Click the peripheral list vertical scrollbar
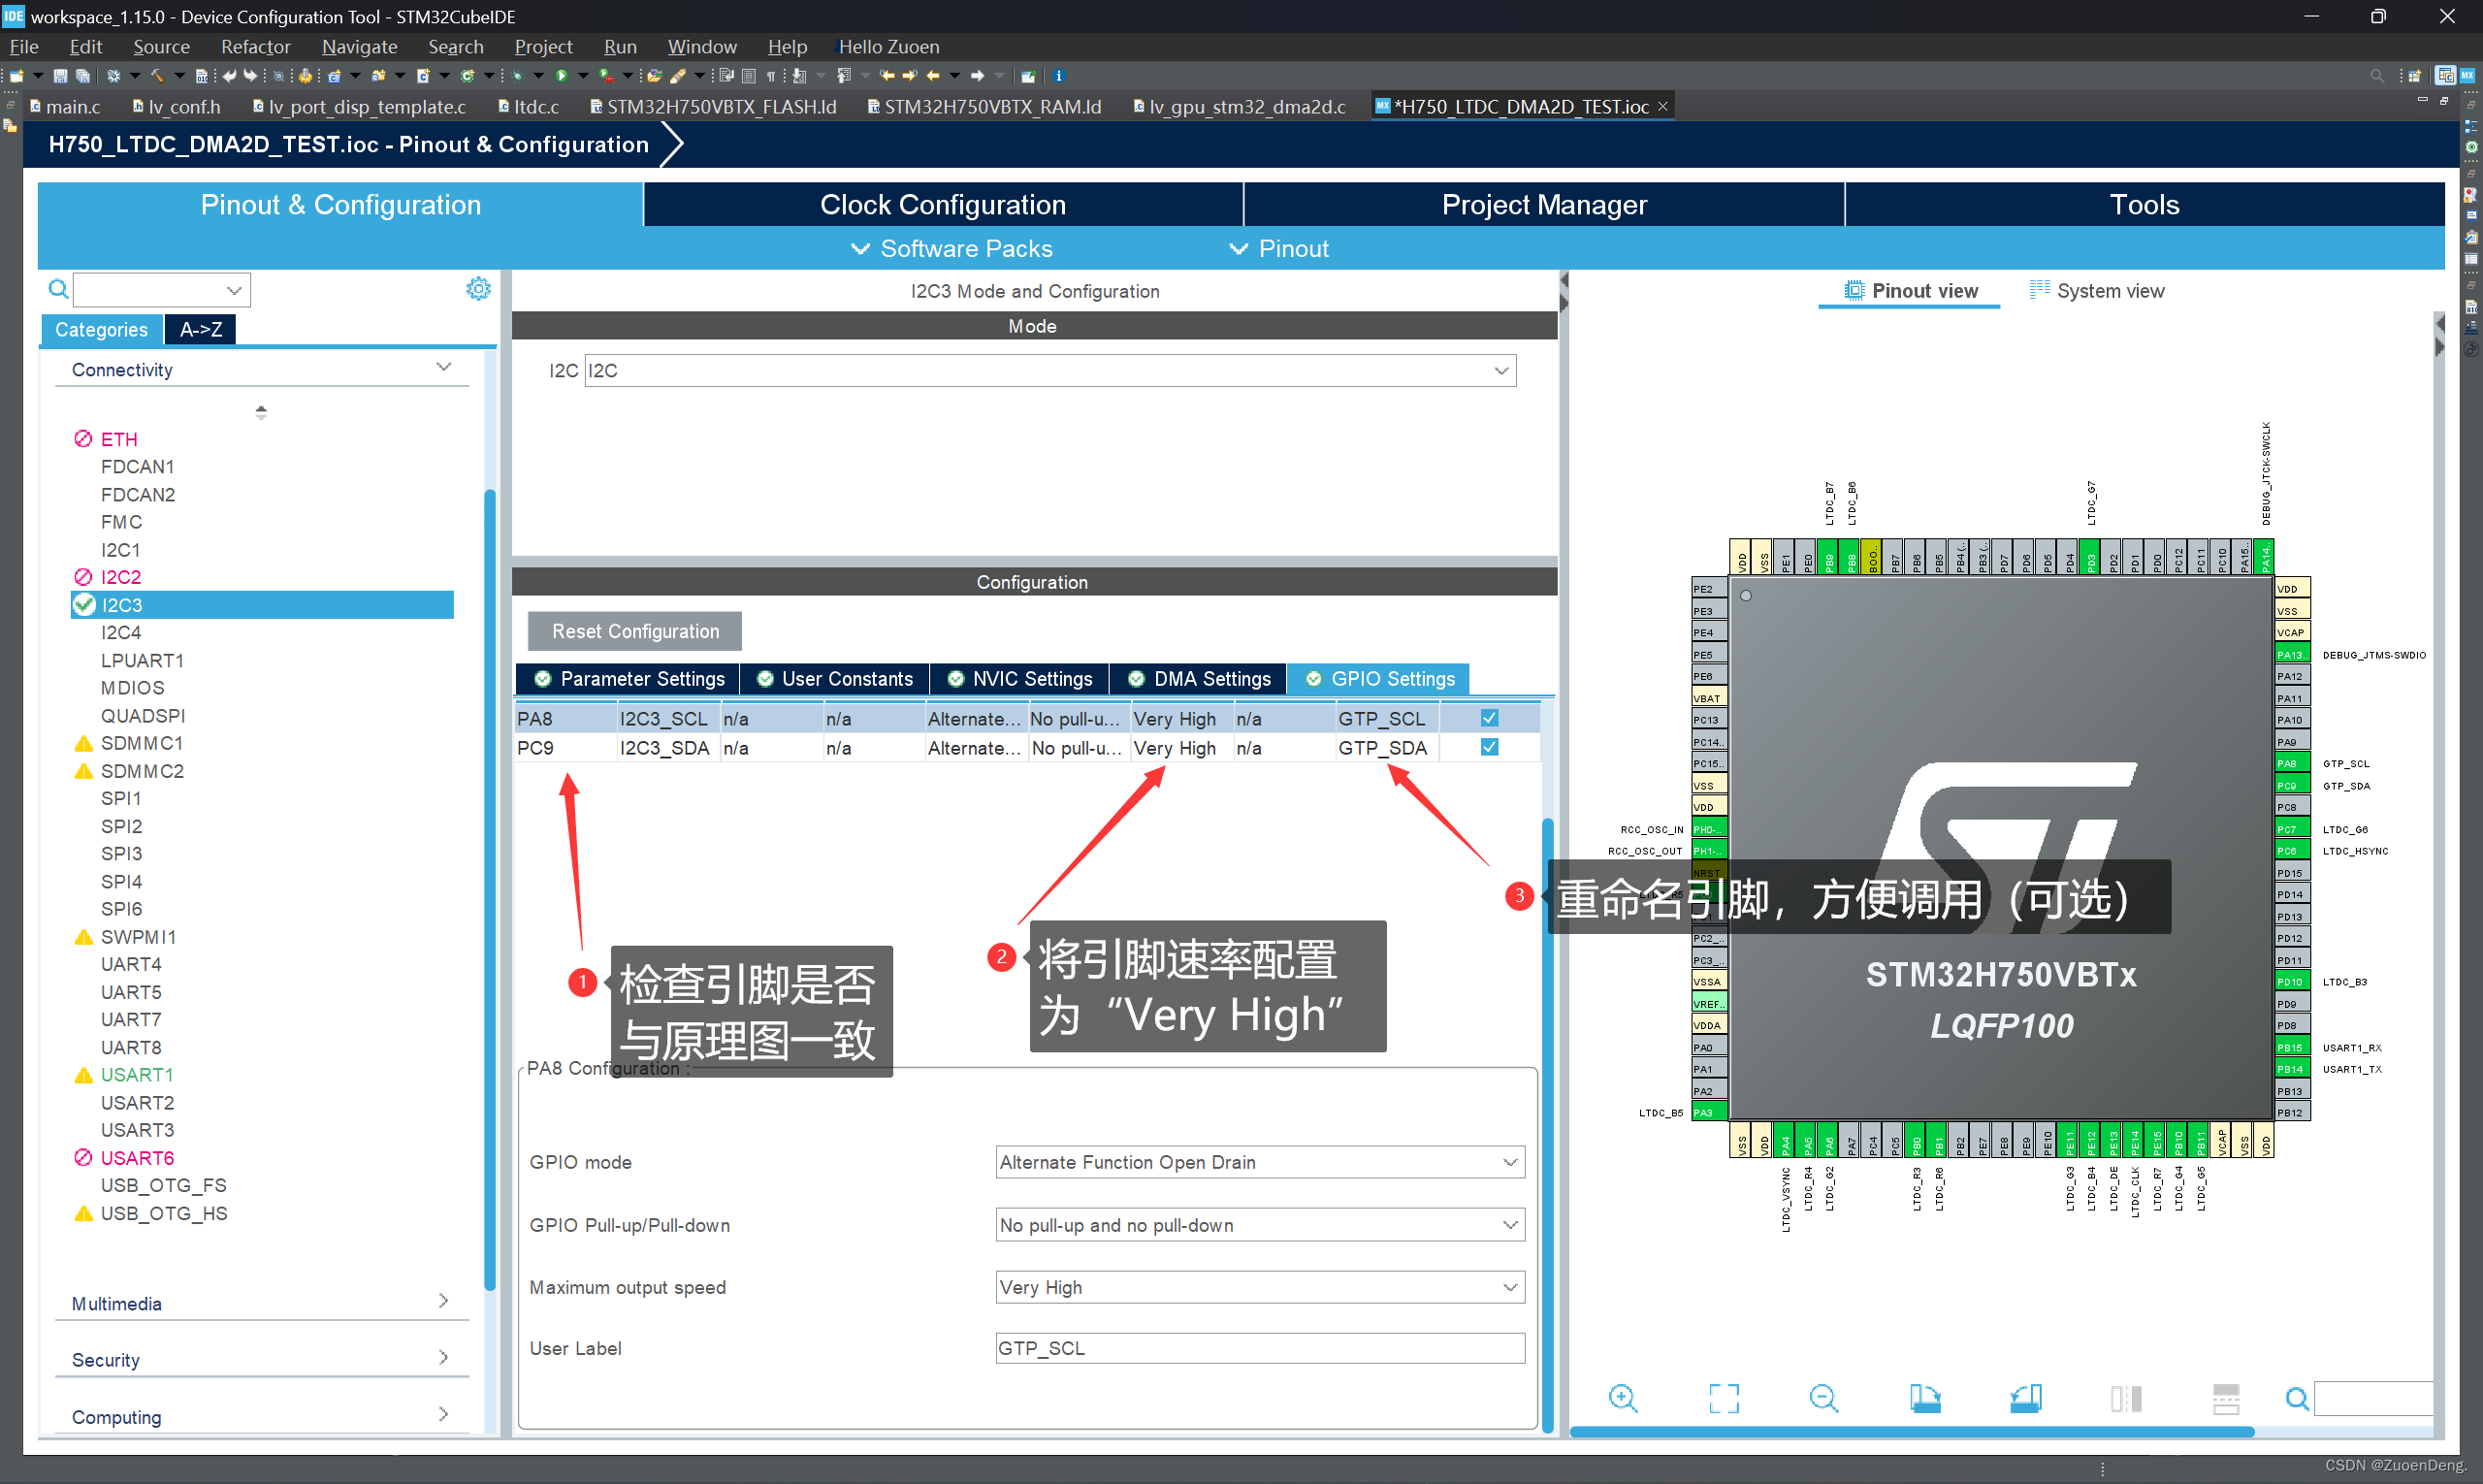 click(x=490, y=890)
